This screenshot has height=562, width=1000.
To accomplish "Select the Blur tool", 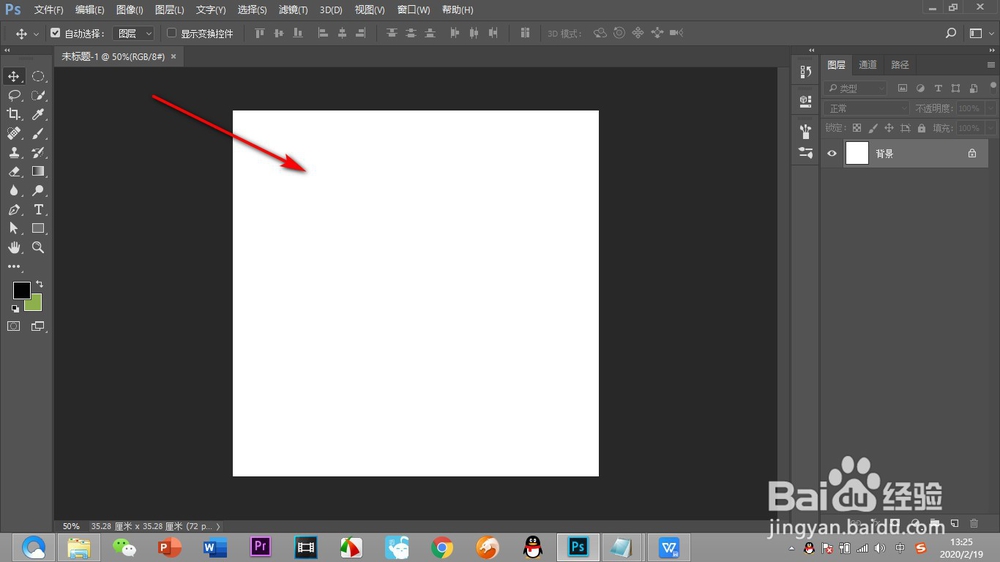I will 13,190.
